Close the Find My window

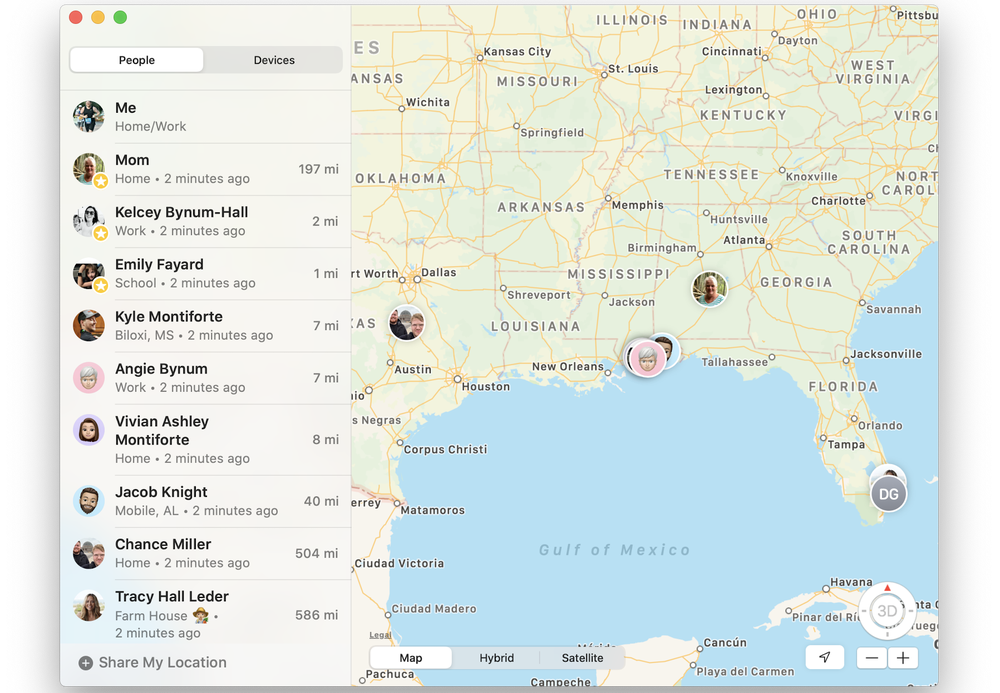[x=76, y=18]
